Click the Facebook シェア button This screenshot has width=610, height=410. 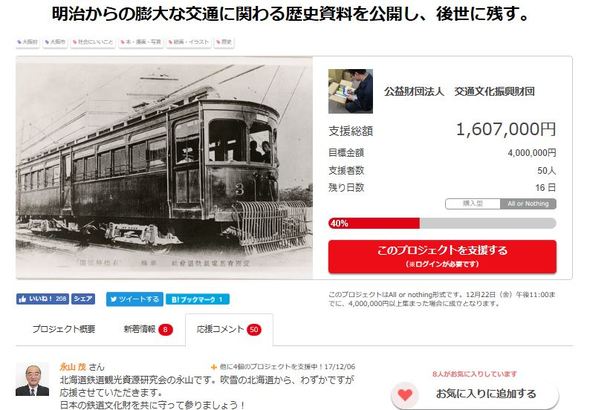point(83,299)
